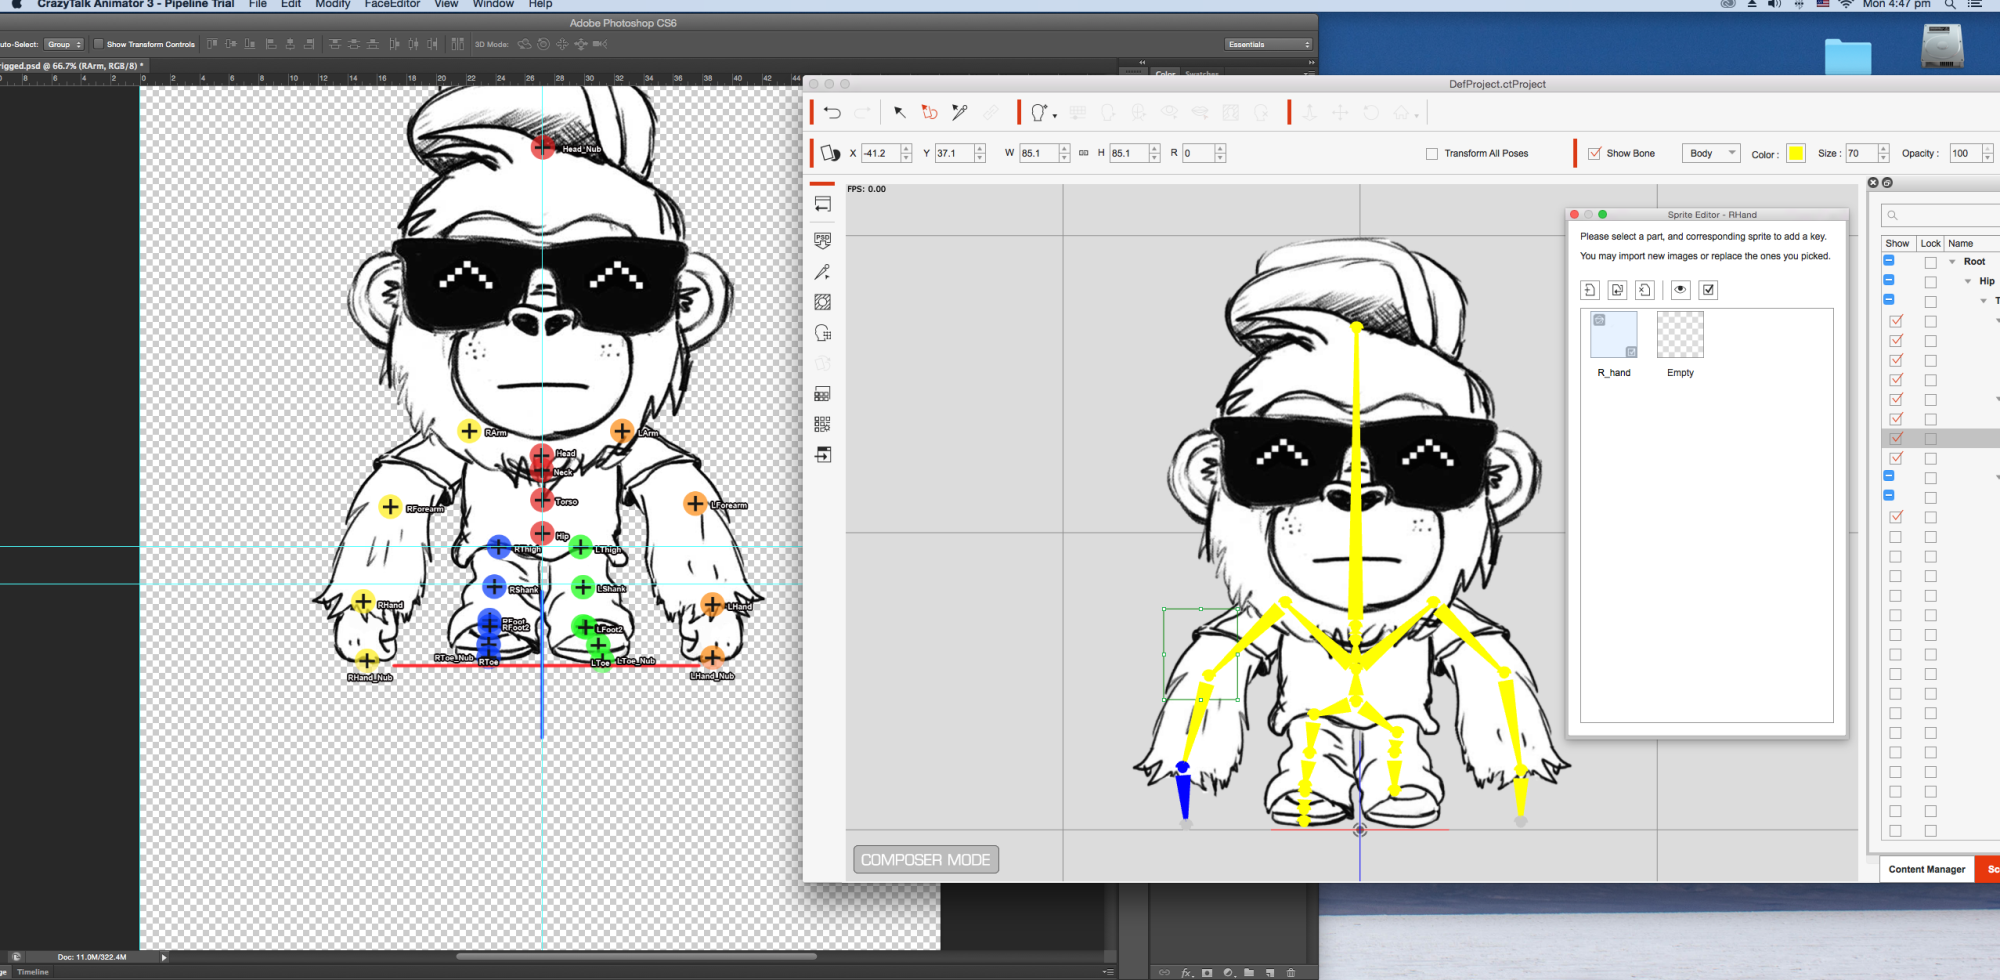
Task: Click the import sprite icon in Sprite Editor
Action: (1590, 290)
